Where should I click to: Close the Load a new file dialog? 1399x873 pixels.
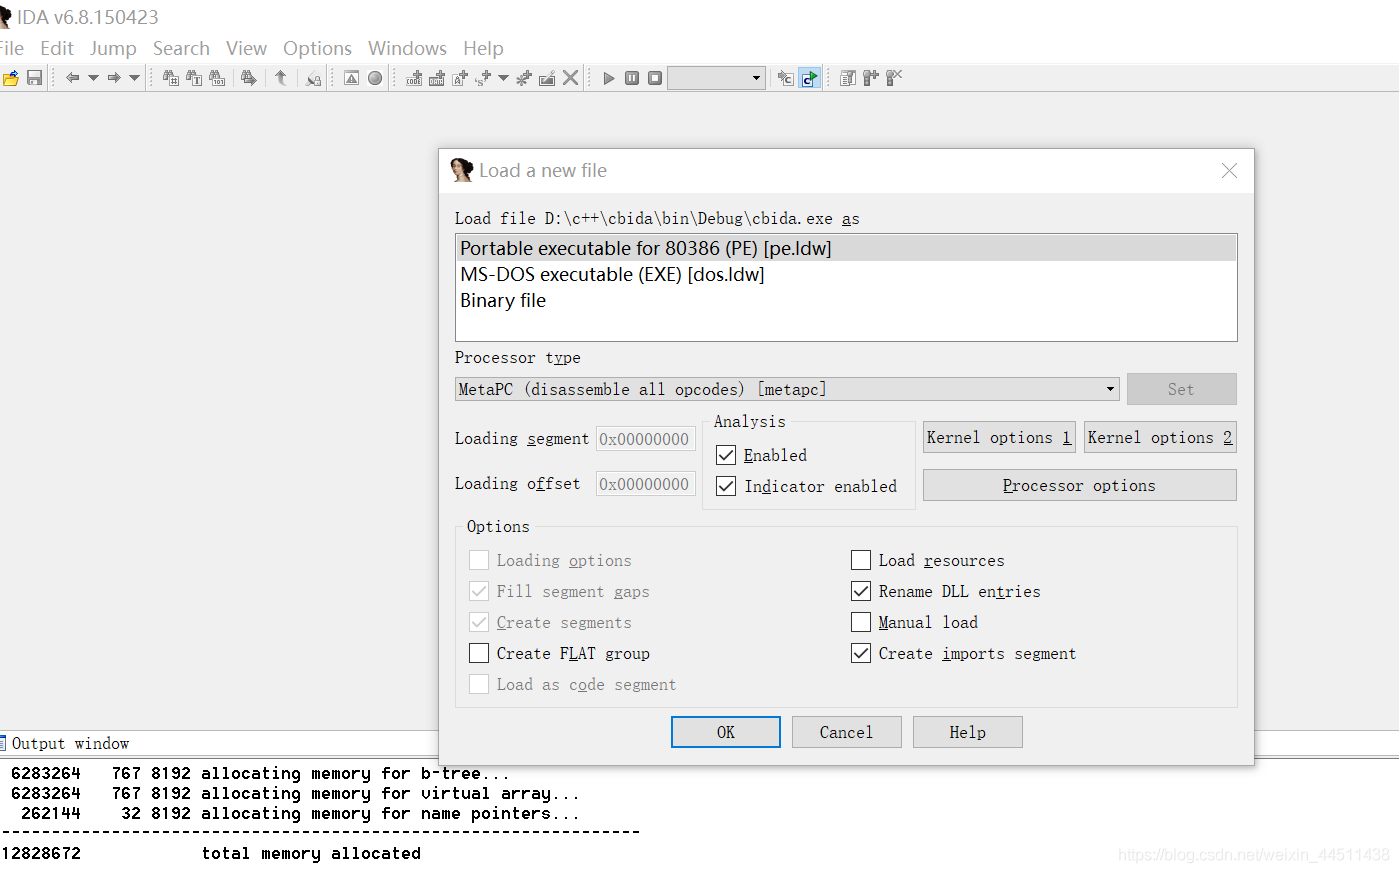coord(1229,171)
